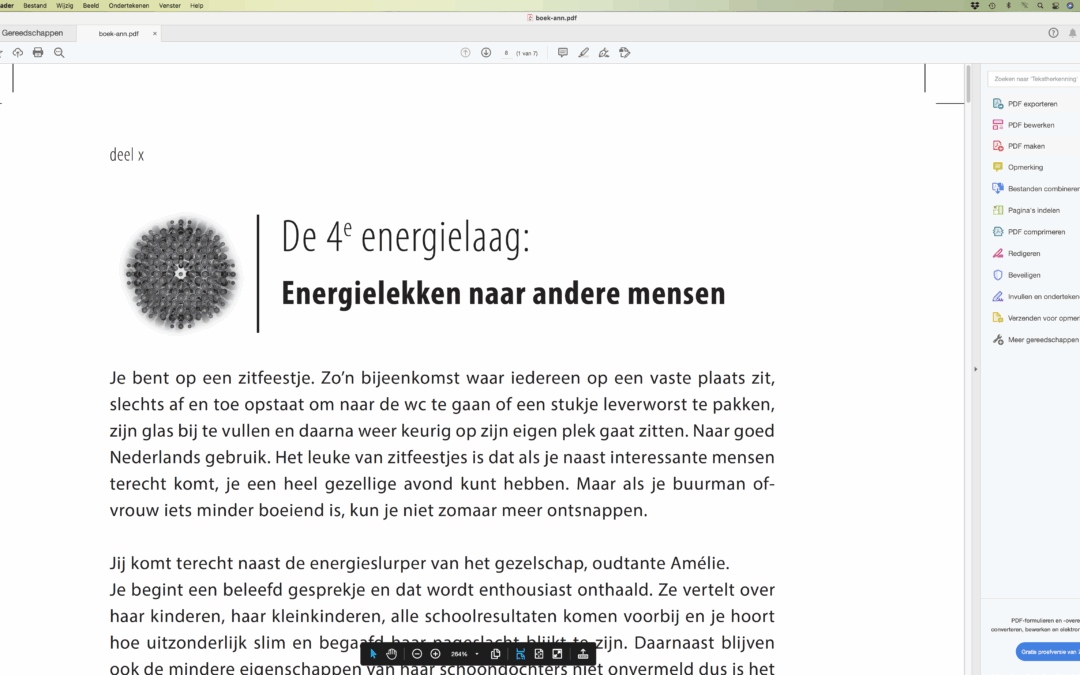Click the page display copy icon
The image size is (1080, 675).
(495, 654)
